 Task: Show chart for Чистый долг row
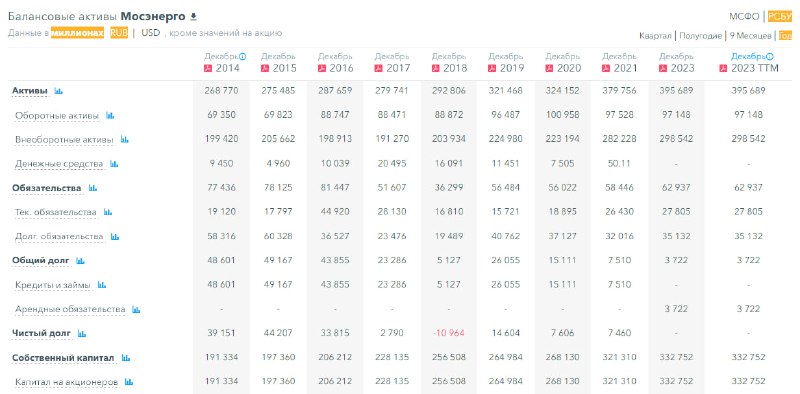pos(82,333)
